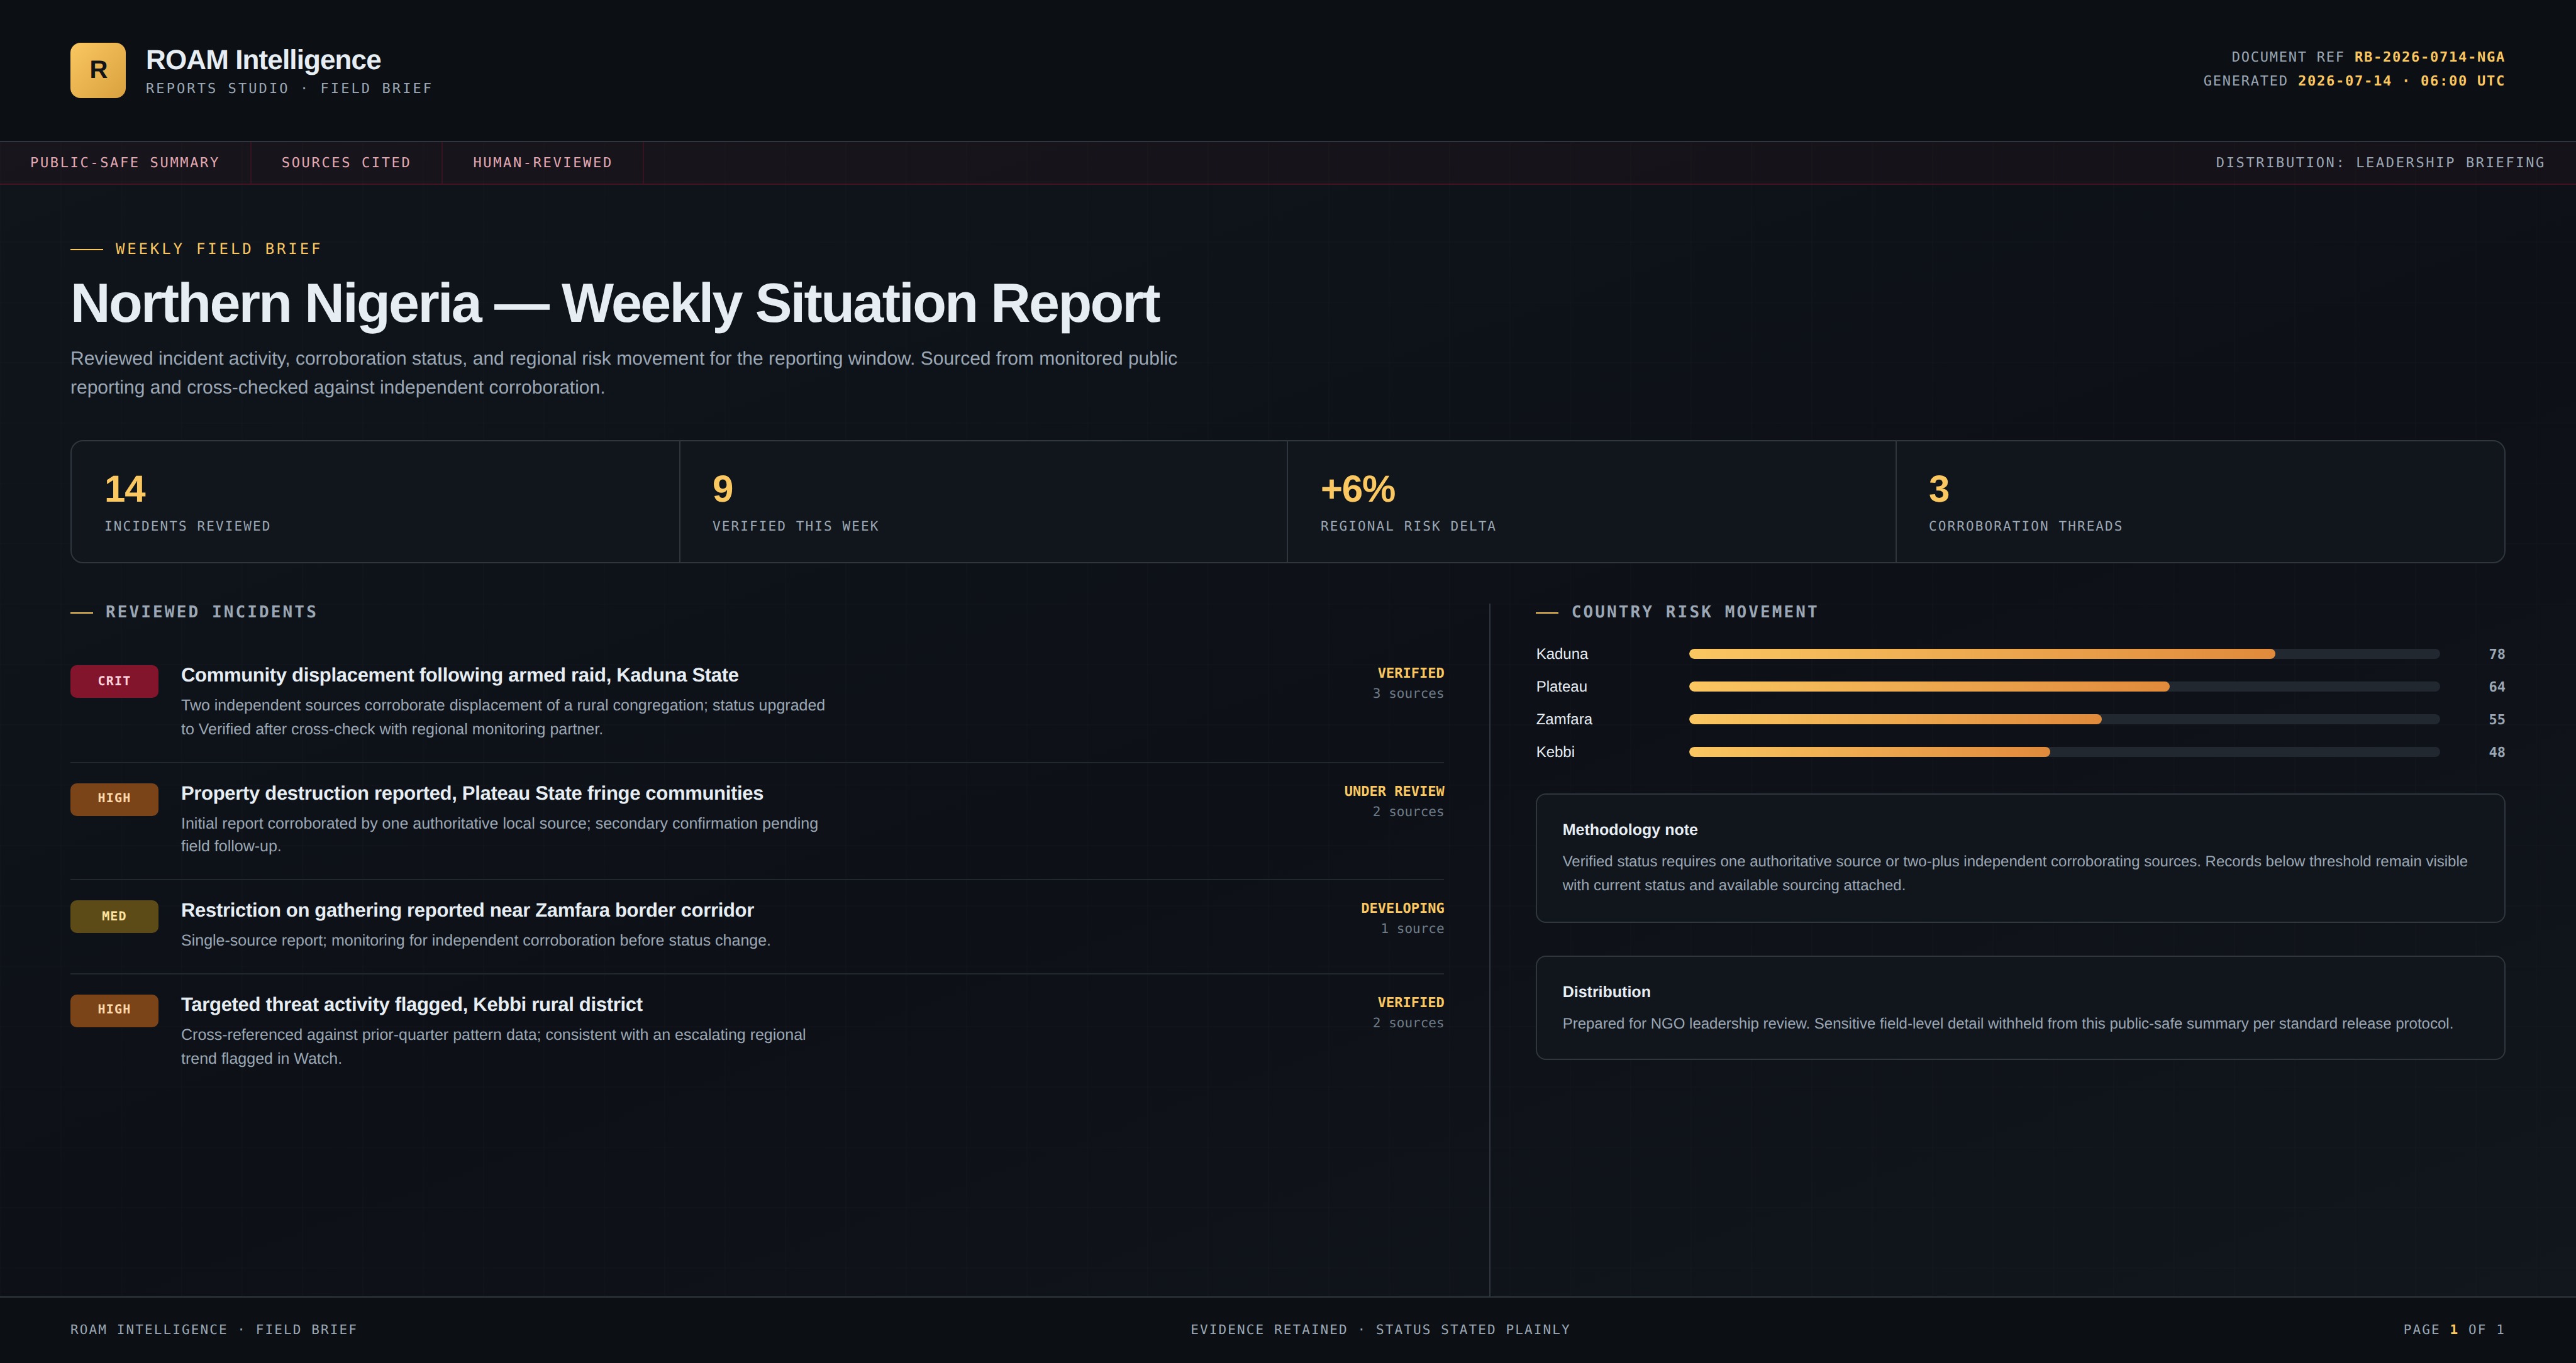
Task: Click 2 sources under UNDER REVIEW
Action: pos(1408,812)
